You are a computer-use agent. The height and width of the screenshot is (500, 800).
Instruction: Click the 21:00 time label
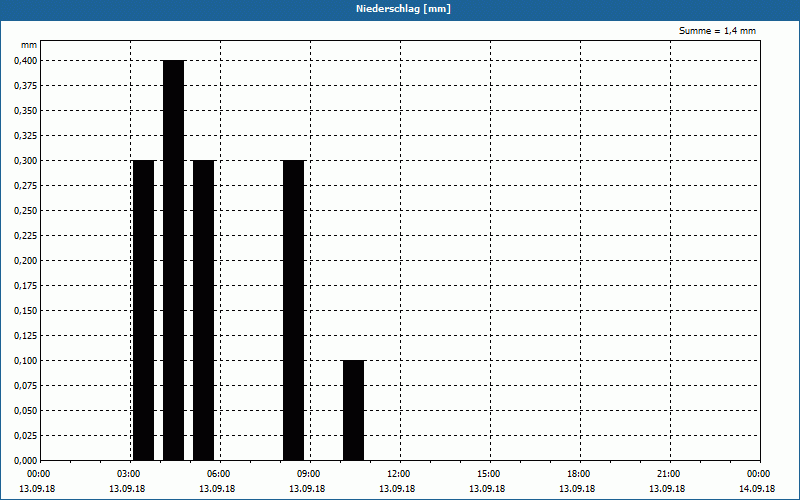(669, 474)
